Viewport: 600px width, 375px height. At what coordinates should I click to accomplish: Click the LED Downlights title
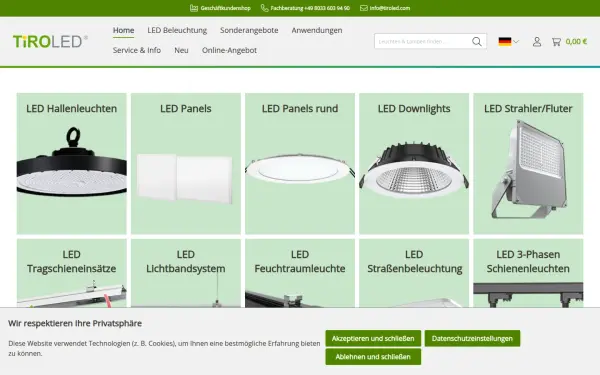pyautogui.click(x=414, y=109)
